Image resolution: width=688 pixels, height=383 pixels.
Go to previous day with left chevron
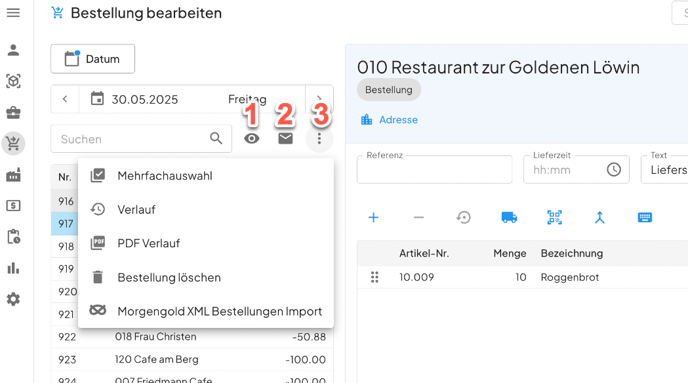click(65, 99)
